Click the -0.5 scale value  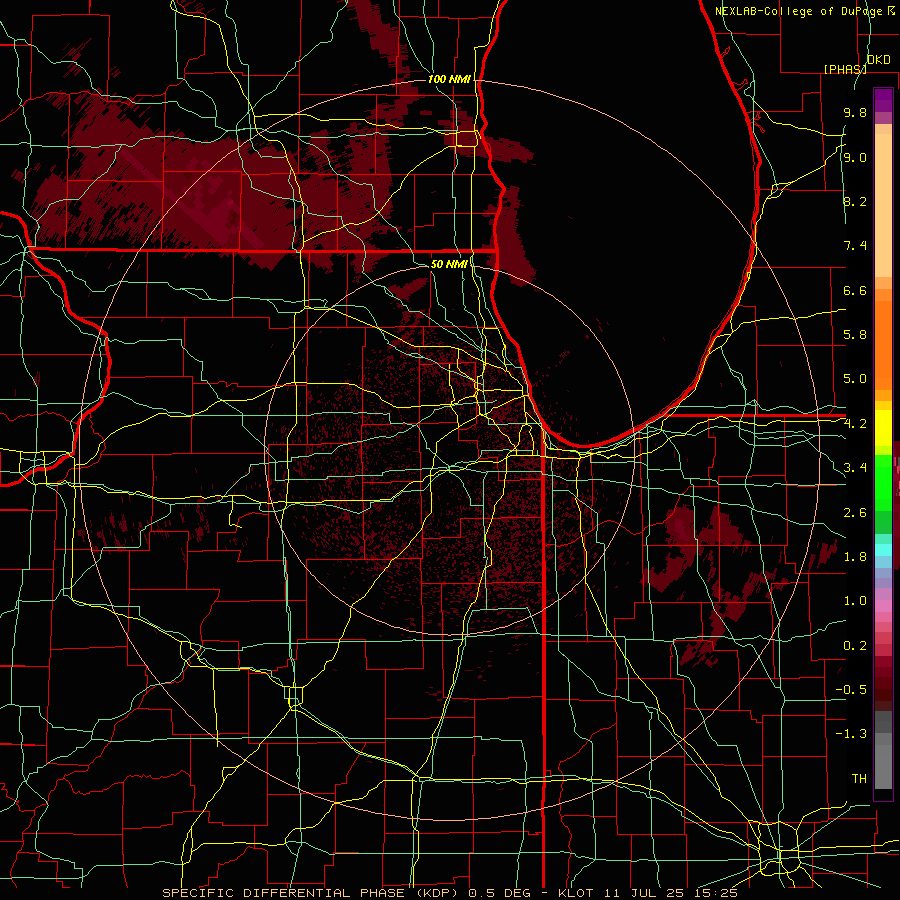[x=851, y=689]
